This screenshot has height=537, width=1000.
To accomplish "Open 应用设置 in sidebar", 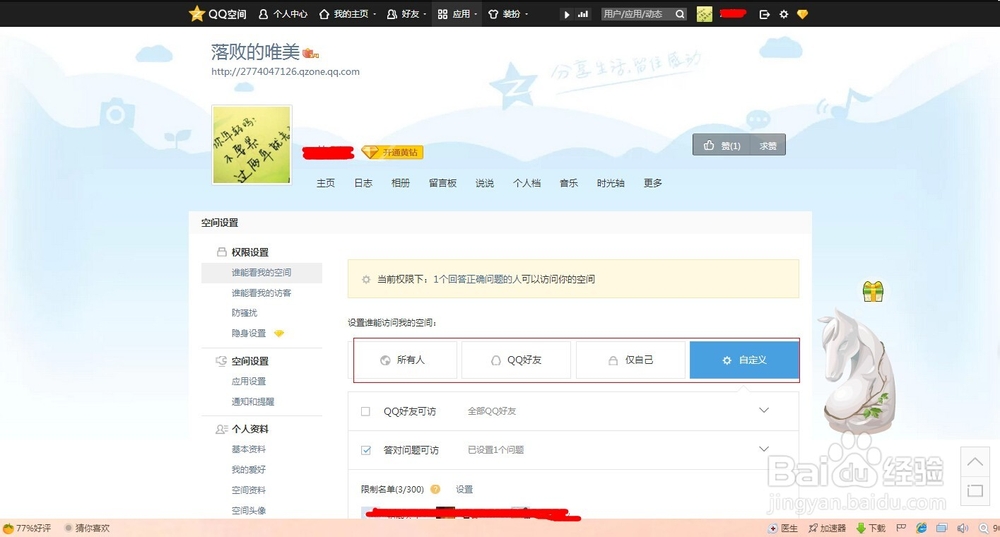I will [249, 381].
